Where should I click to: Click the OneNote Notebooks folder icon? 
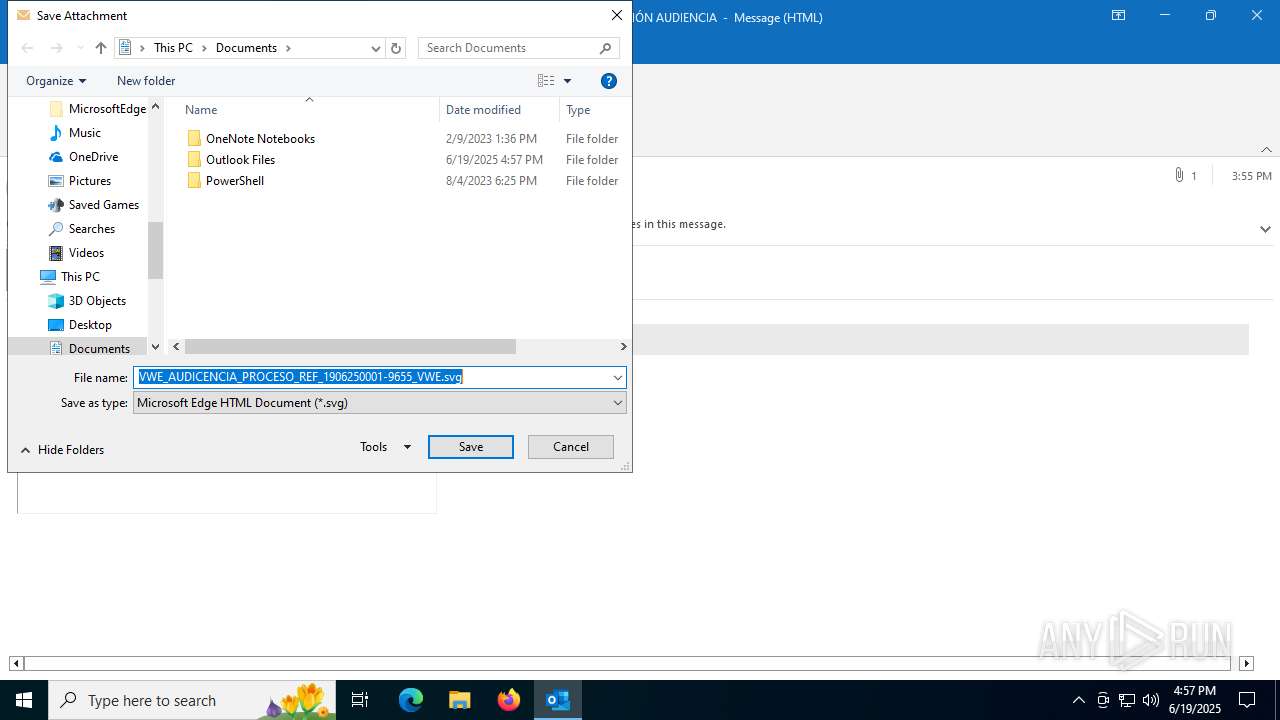[x=194, y=139]
